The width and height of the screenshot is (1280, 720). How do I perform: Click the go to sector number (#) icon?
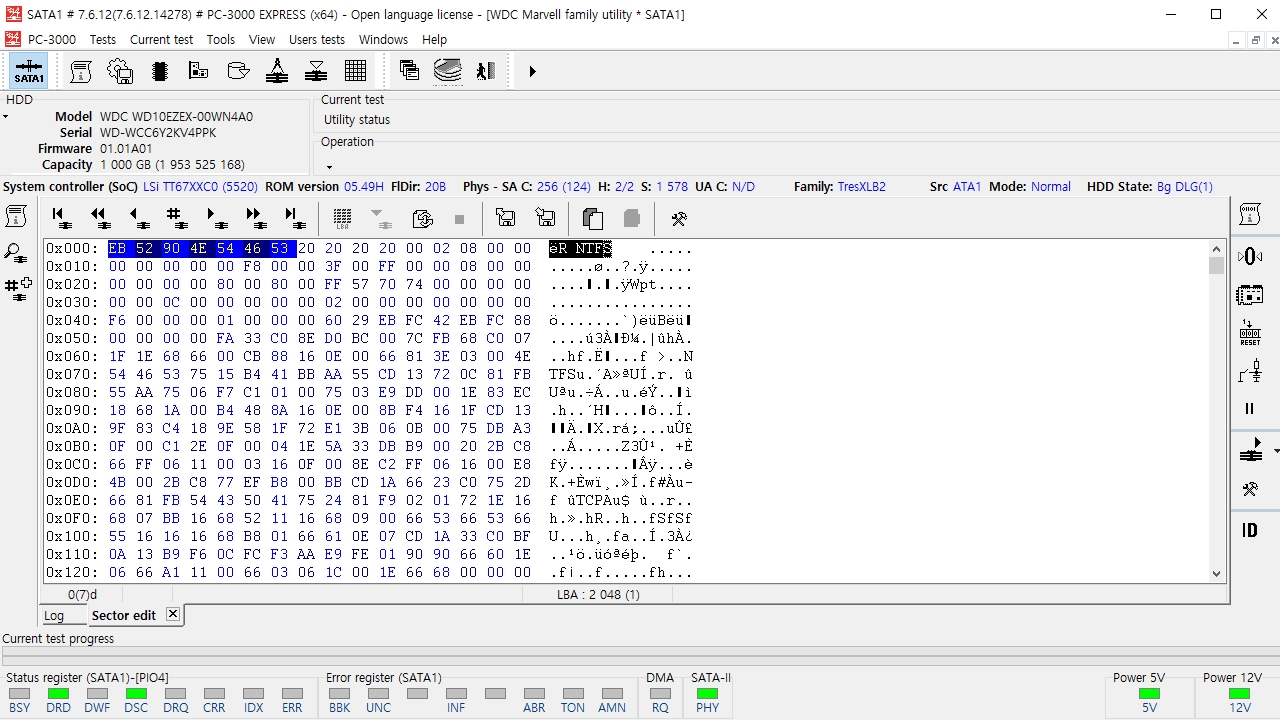tap(177, 218)
